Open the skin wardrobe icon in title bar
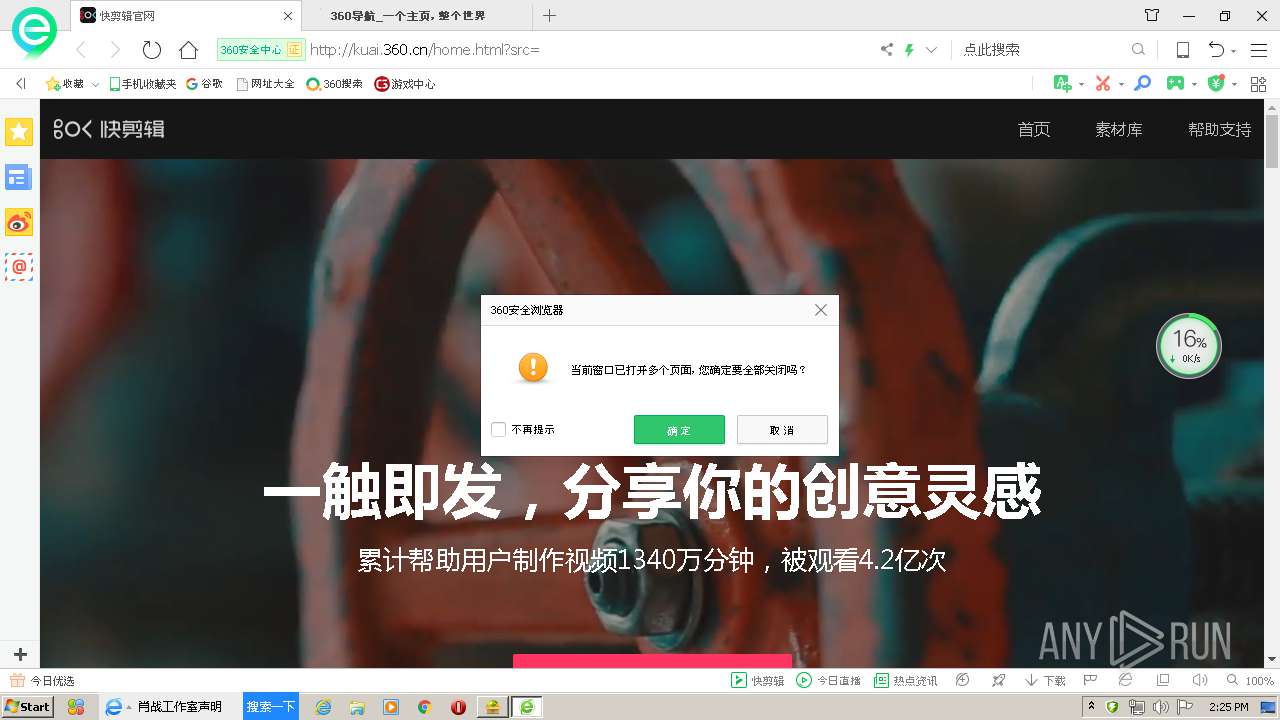The image size is (1280, 720). pos(1152,16)
